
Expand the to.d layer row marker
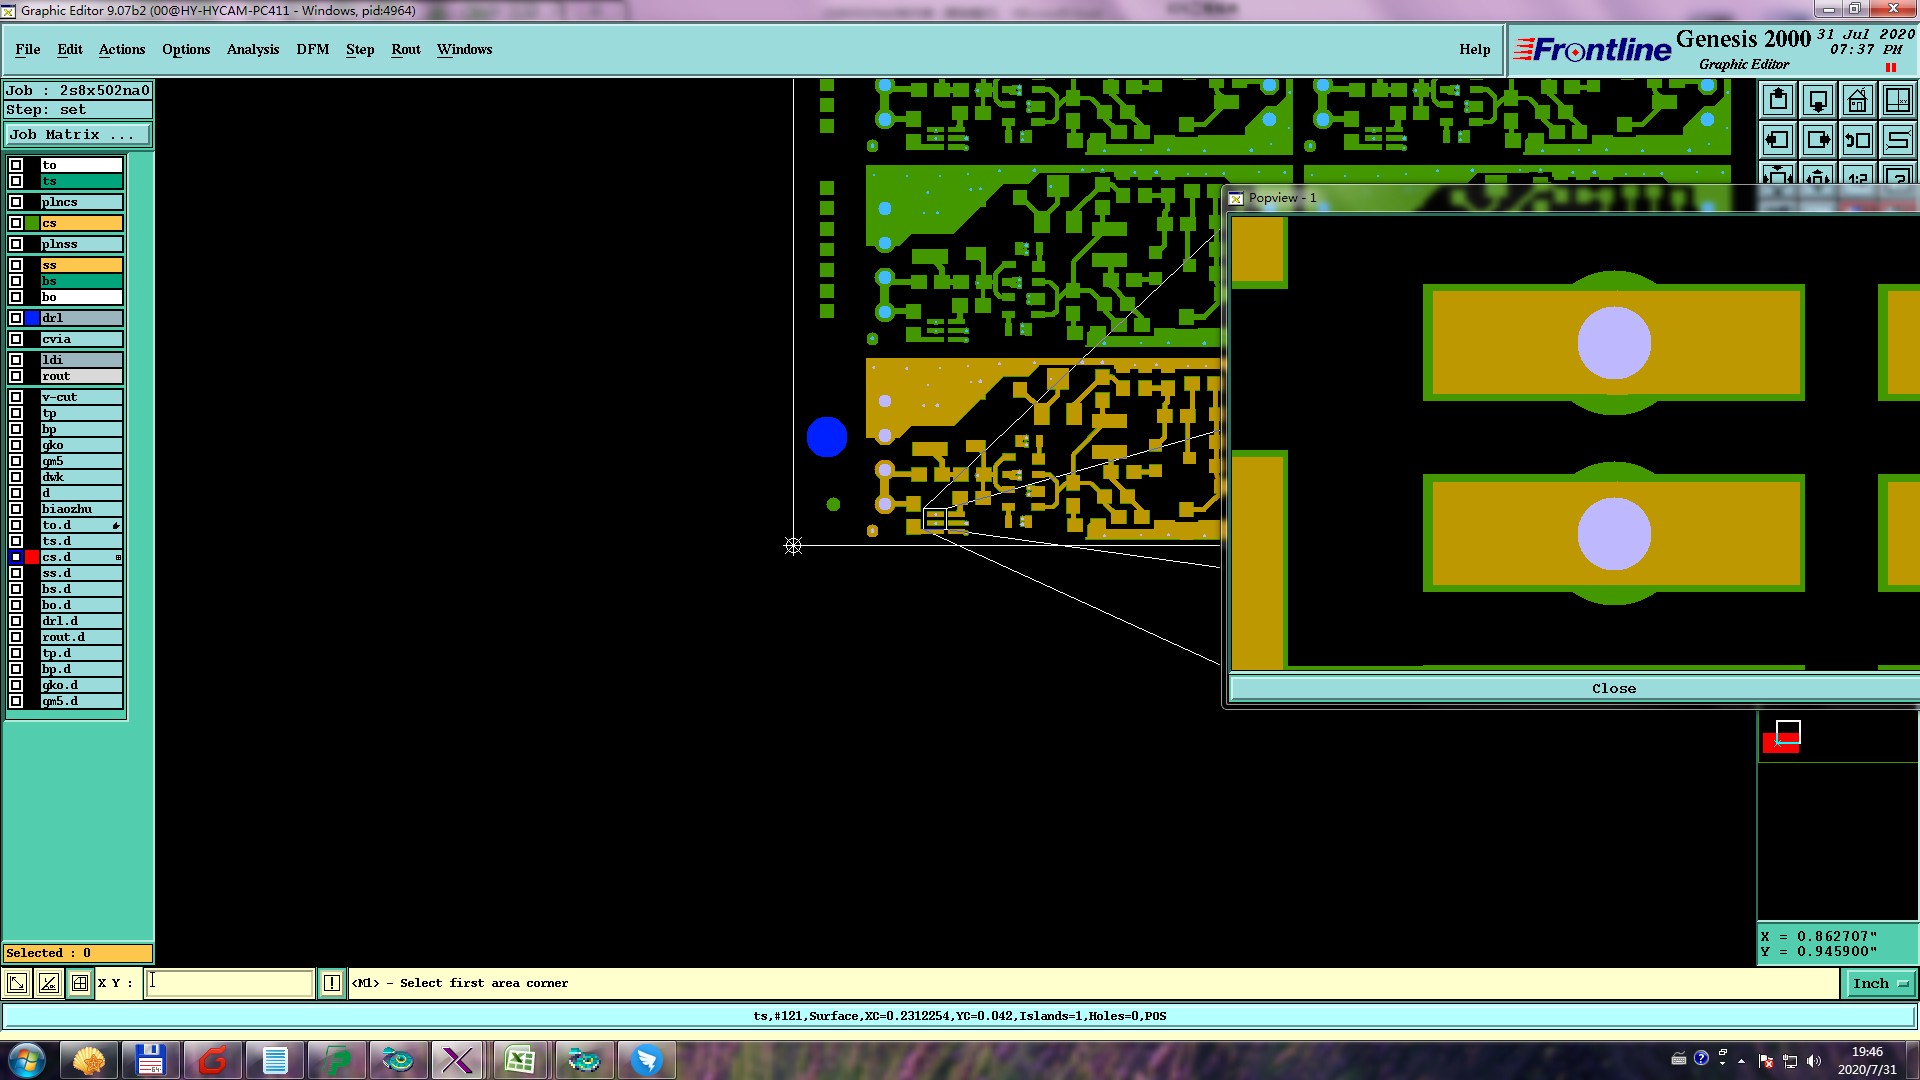click(116, 525)
